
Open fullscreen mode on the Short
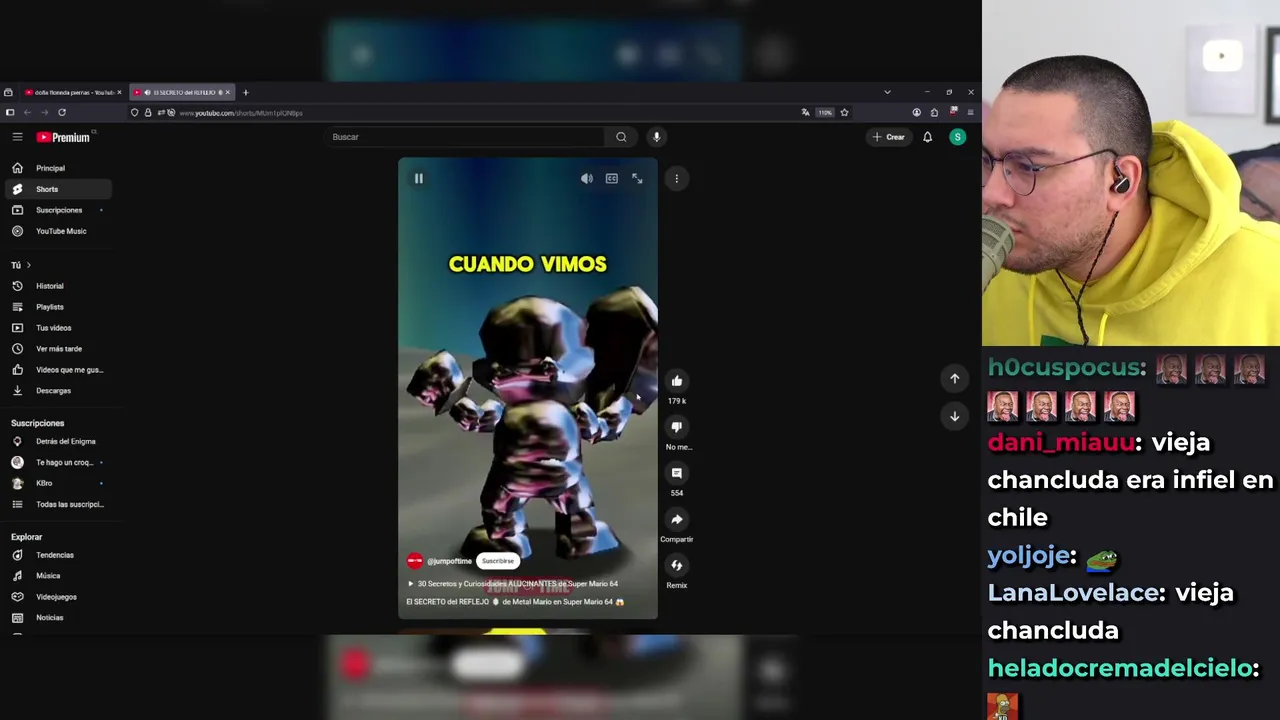(x=637, y=178)
